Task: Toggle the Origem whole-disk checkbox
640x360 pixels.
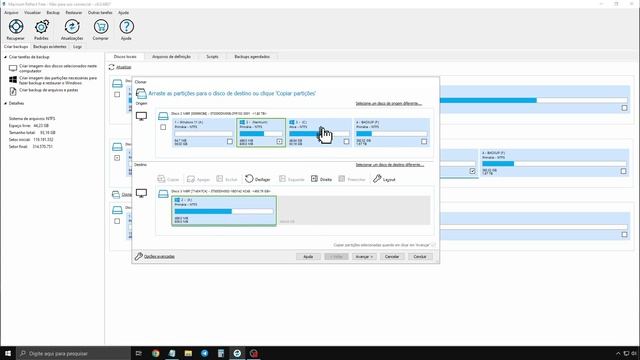Action: (163, 127)
